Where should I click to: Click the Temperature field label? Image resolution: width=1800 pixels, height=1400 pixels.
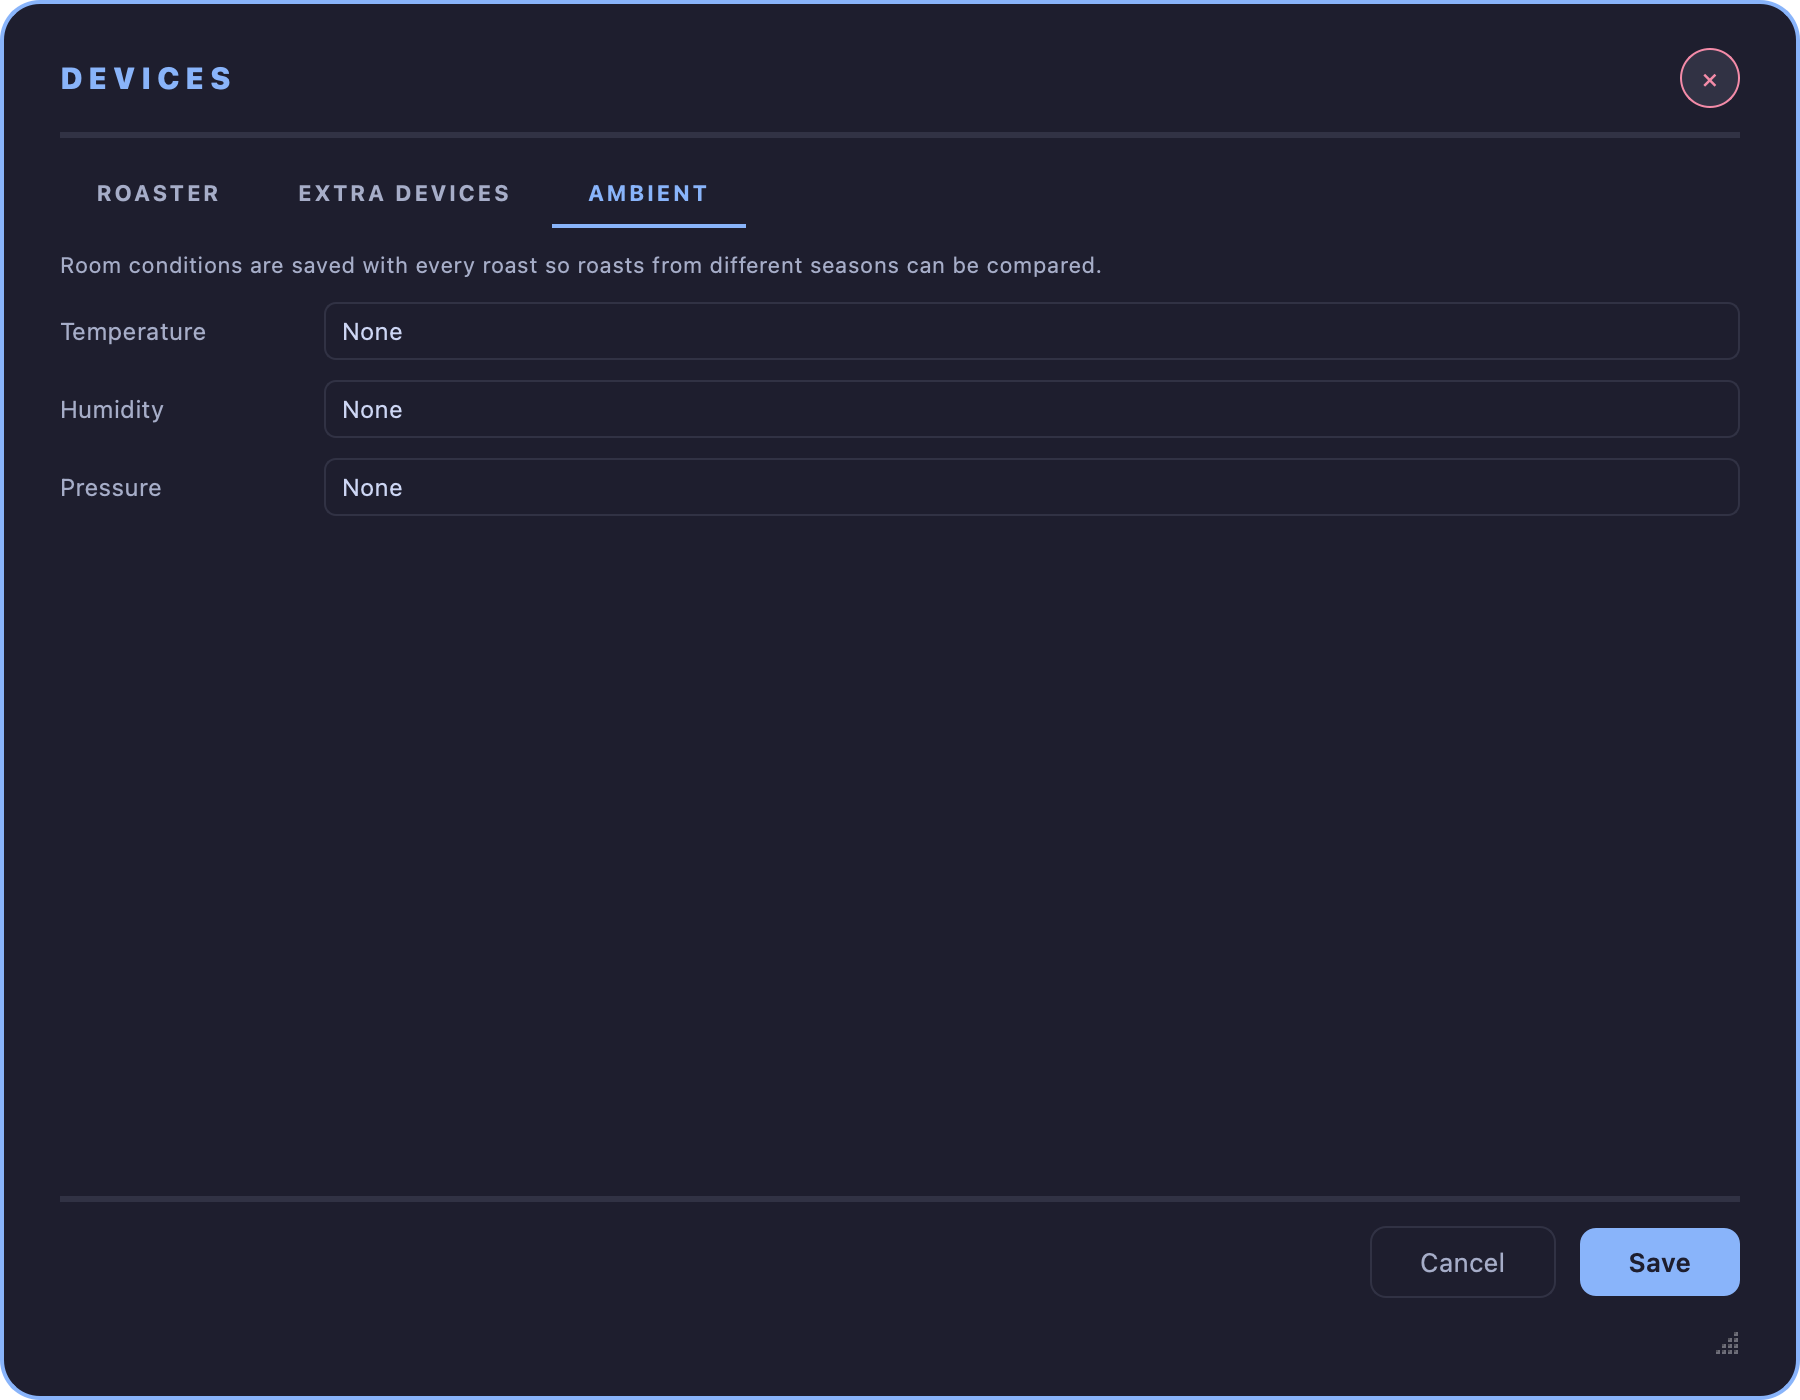[x=133, y=332]
